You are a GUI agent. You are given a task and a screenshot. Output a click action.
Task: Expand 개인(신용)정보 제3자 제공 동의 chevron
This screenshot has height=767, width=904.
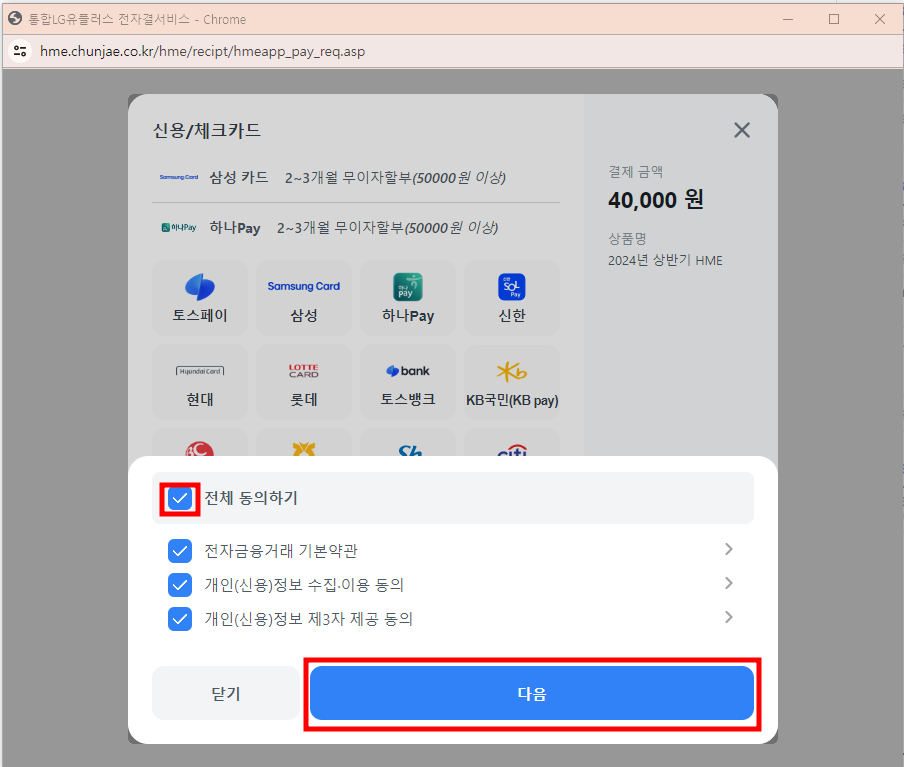(729, 617)
